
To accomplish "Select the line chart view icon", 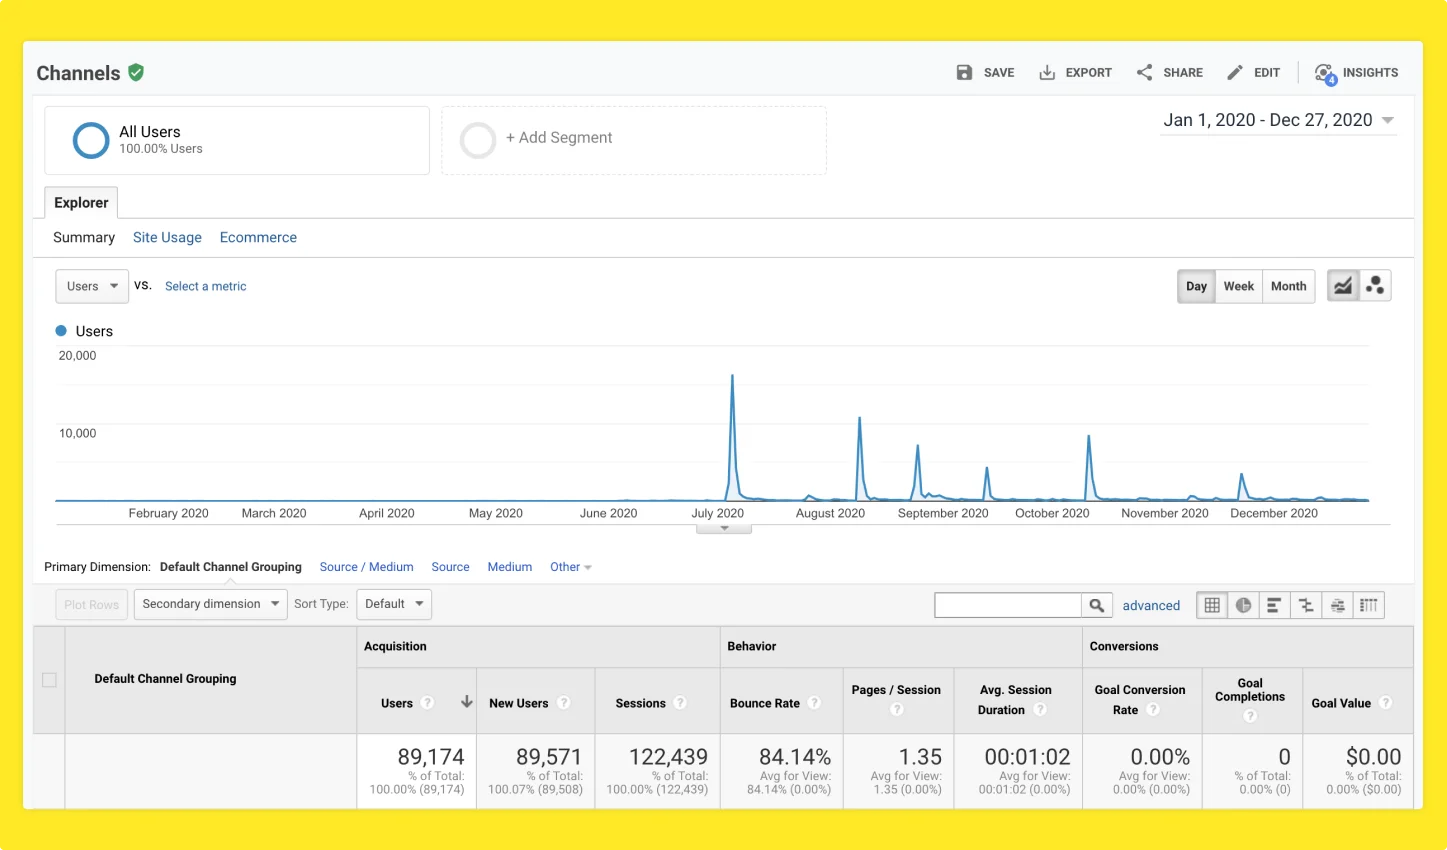I will tap(1343, 286).
